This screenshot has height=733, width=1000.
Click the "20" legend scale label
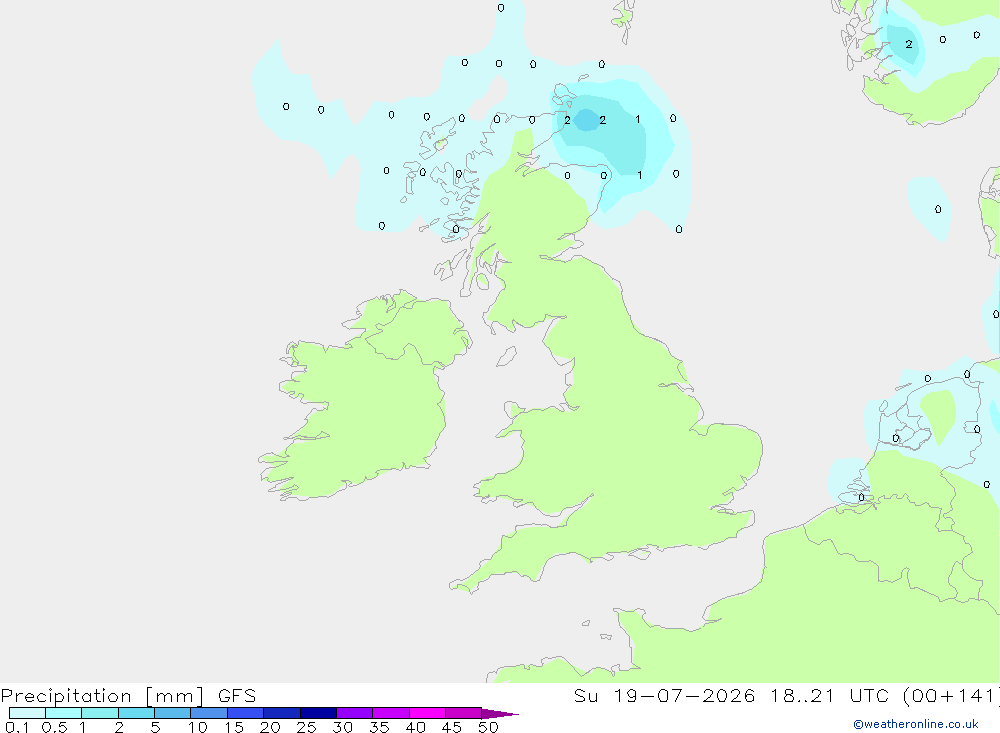click(270, 727)
